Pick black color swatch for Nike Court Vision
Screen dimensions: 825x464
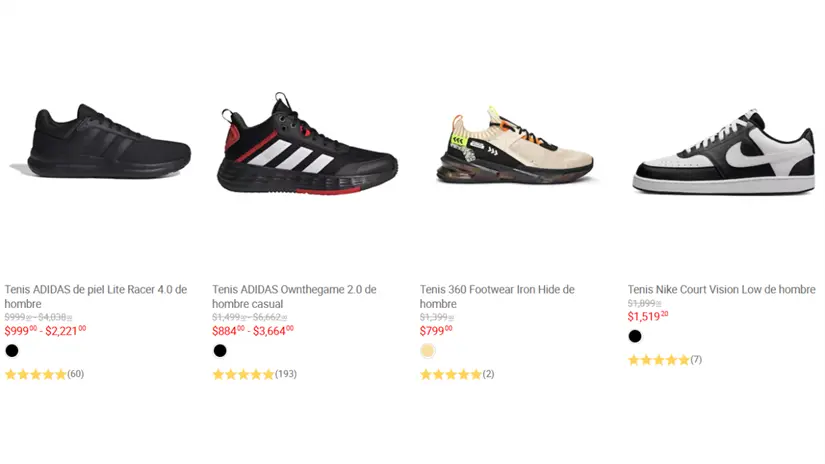(635, 336)
